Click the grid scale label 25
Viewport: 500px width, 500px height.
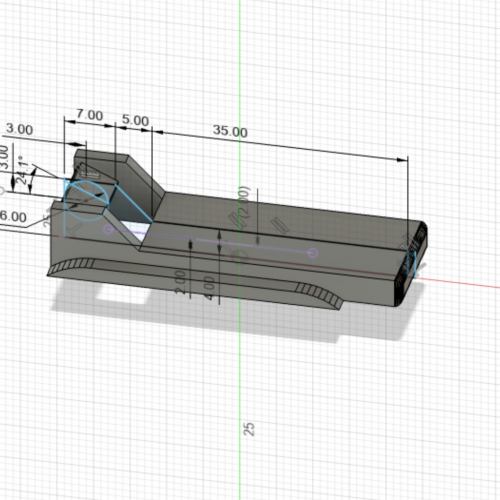point(249,429)
